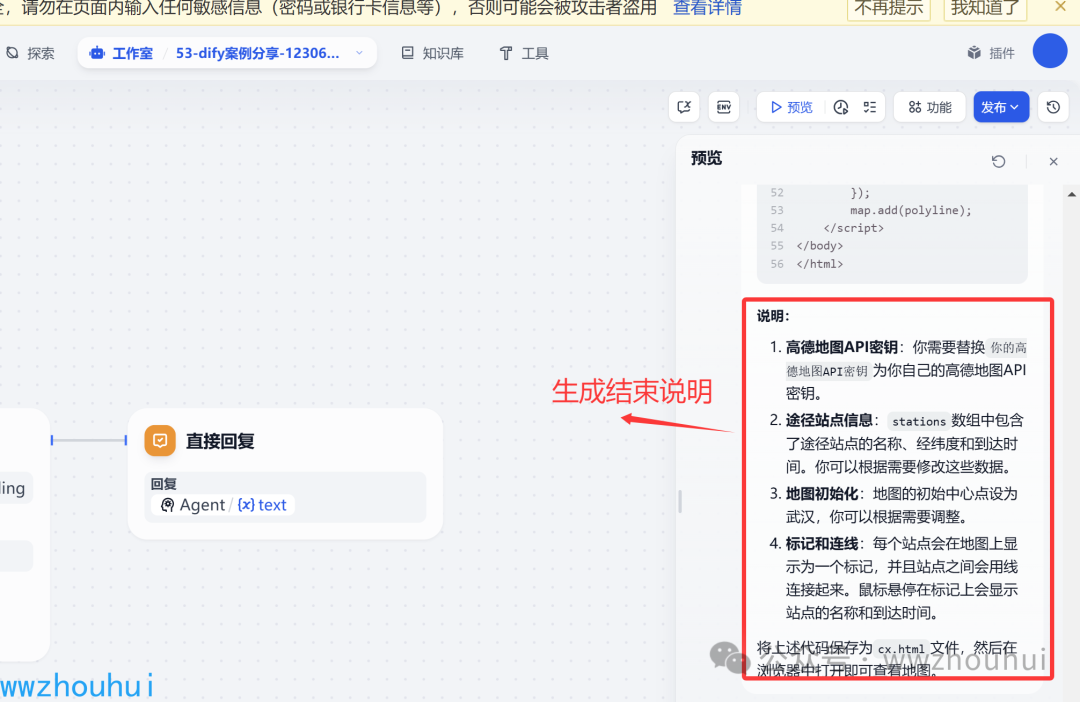Open the Studio (工作室) tab

point(121,53)
